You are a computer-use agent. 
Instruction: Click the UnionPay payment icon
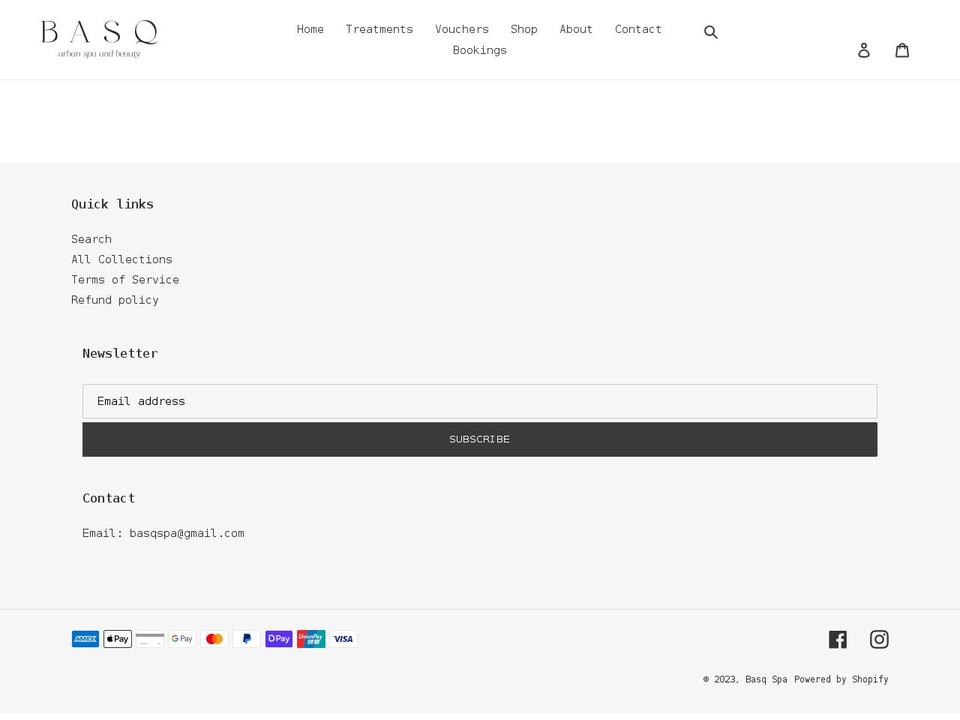point(311,639)
